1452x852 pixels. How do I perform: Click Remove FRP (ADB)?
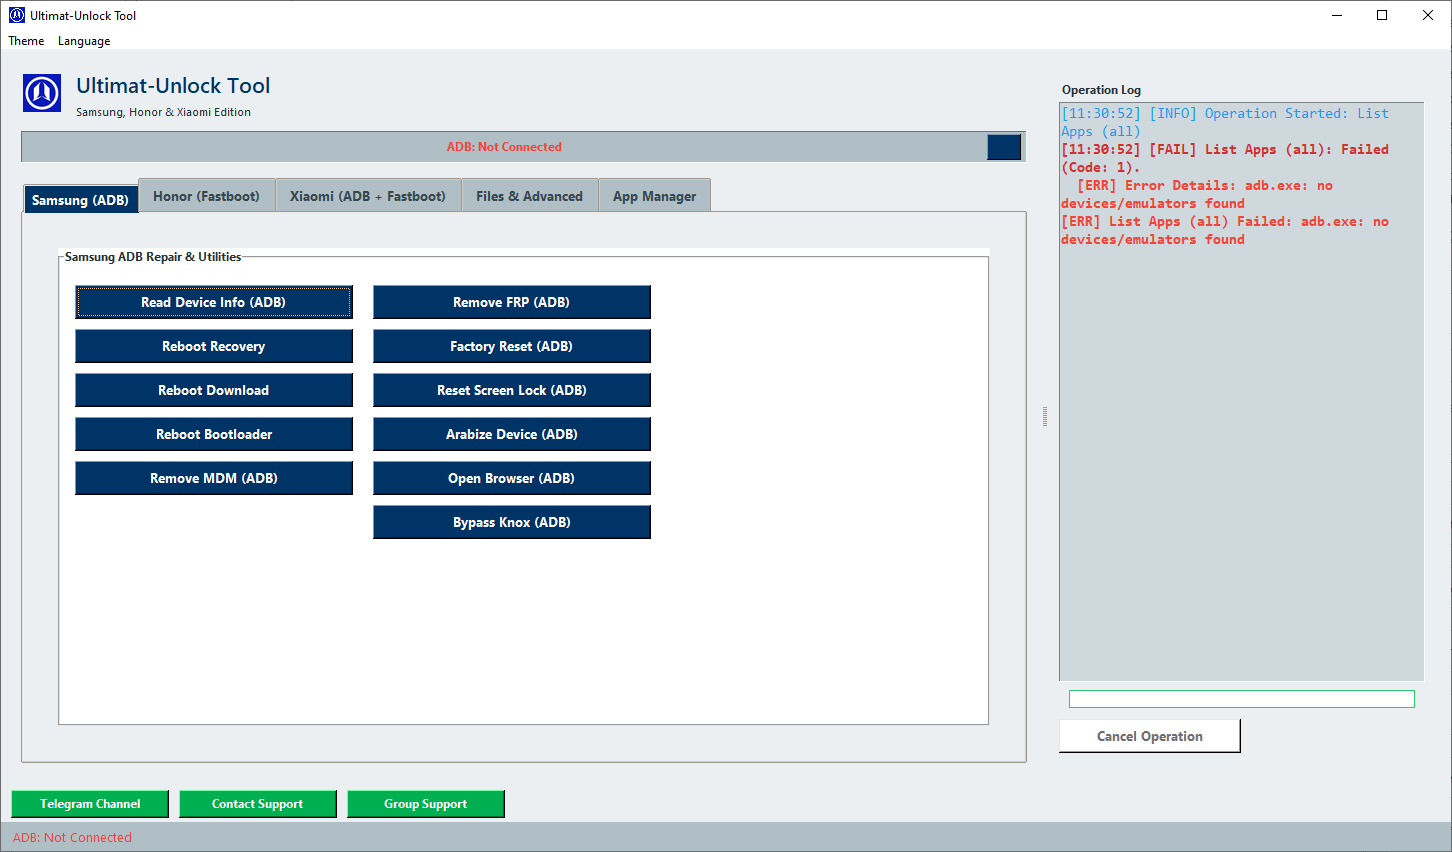pyautogui.click(x=511, y=301)
